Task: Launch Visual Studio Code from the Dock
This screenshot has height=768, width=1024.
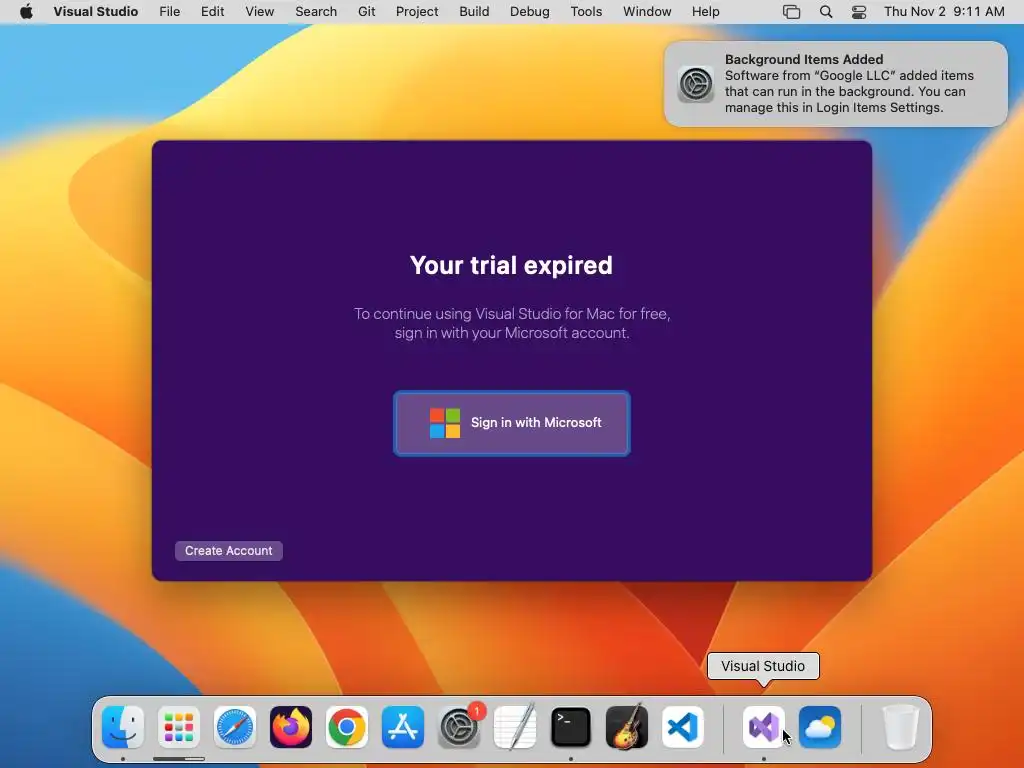Action: [x=683, y=727]
